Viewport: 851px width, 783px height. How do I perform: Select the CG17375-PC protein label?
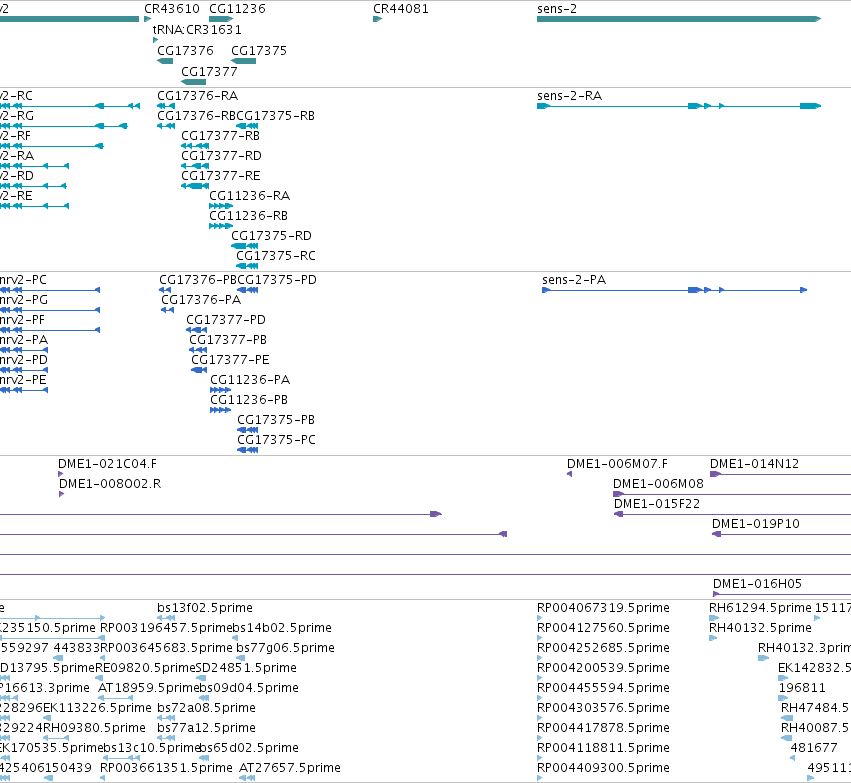[276, 440]
